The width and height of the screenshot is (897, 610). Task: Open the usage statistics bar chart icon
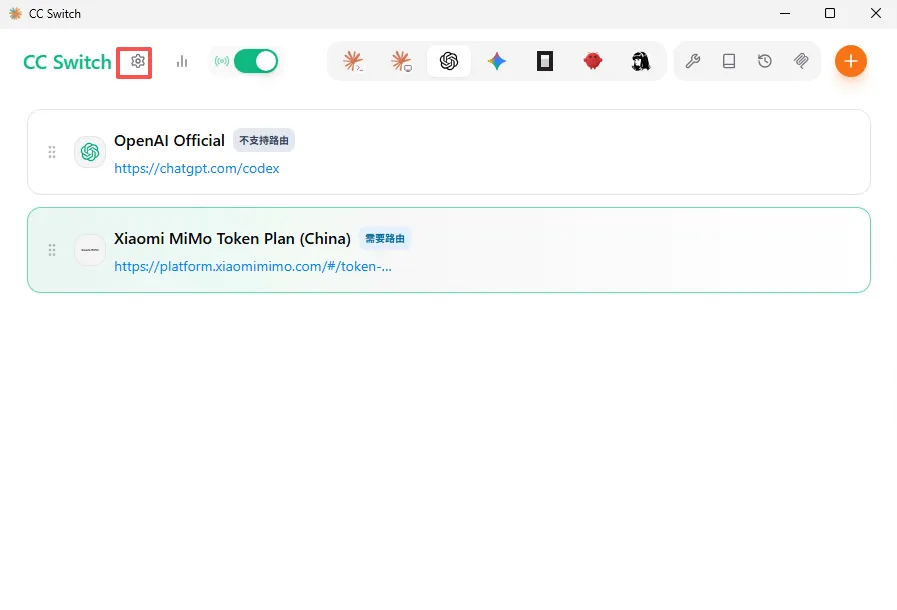(x=182, y=61)
